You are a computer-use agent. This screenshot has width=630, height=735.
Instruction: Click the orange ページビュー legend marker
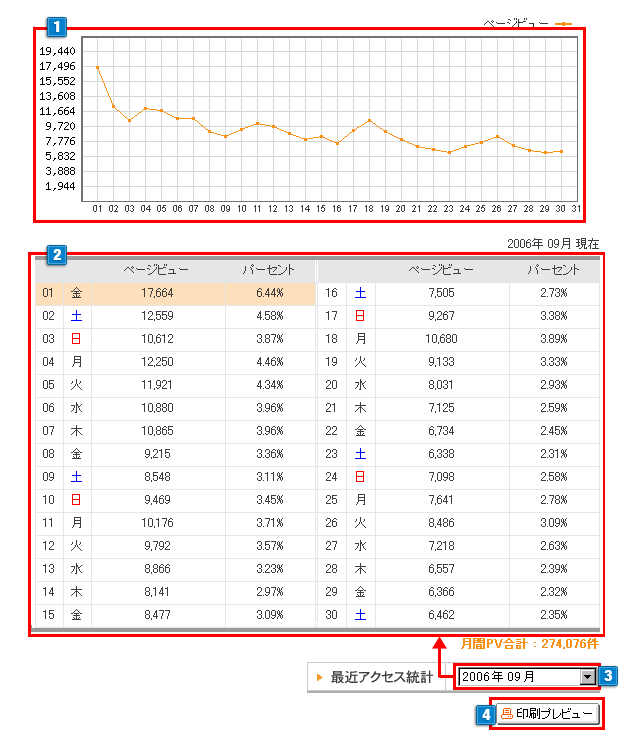(565, 22)
